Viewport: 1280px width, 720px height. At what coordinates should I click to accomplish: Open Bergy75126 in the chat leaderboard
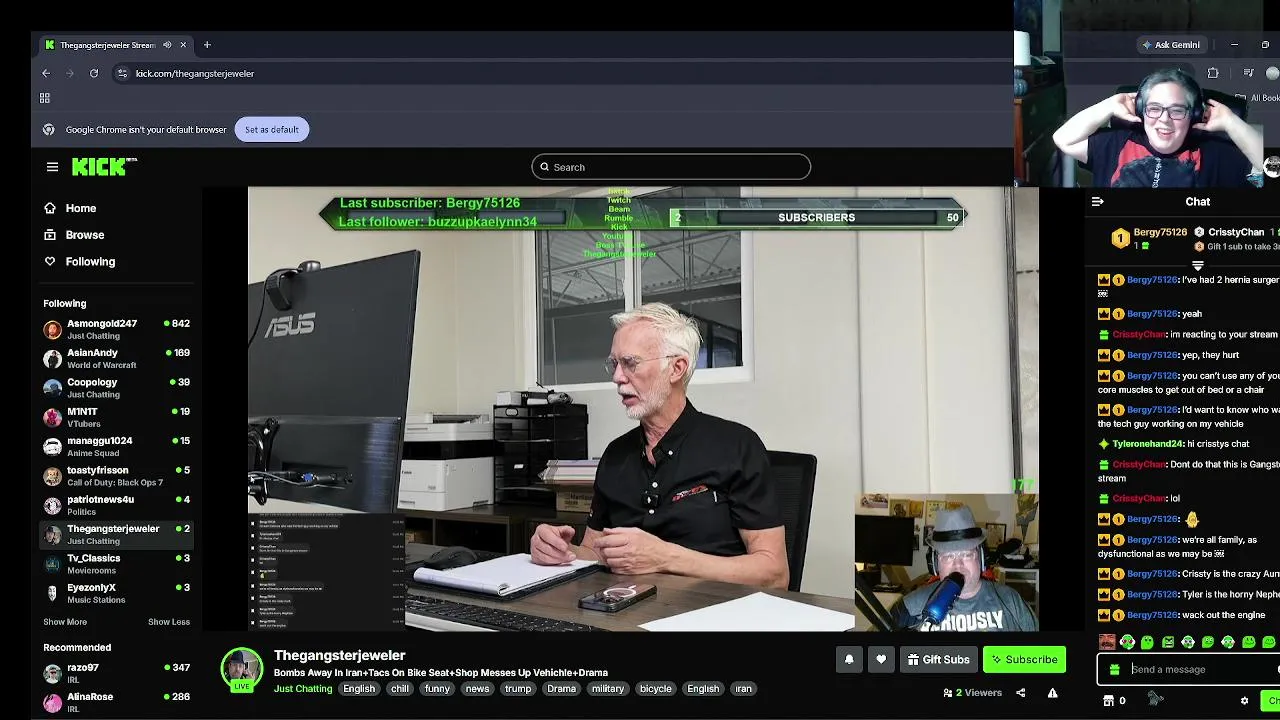(1160, 233)
